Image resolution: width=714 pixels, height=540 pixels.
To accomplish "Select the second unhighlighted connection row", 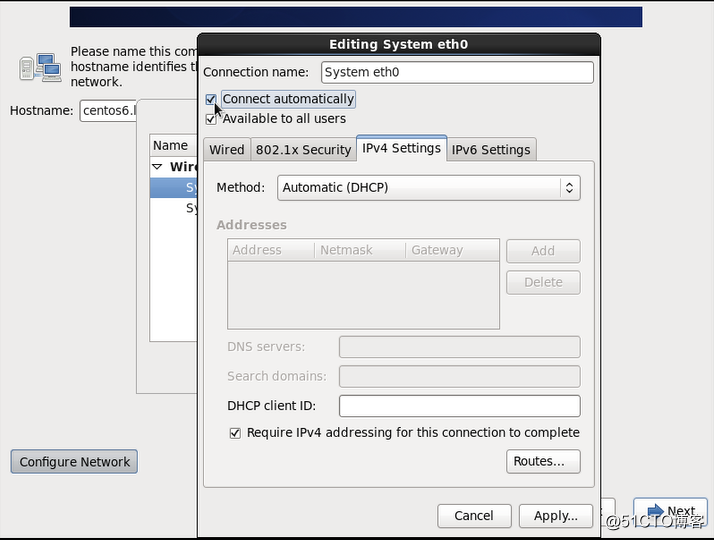I will click(173, 208).
